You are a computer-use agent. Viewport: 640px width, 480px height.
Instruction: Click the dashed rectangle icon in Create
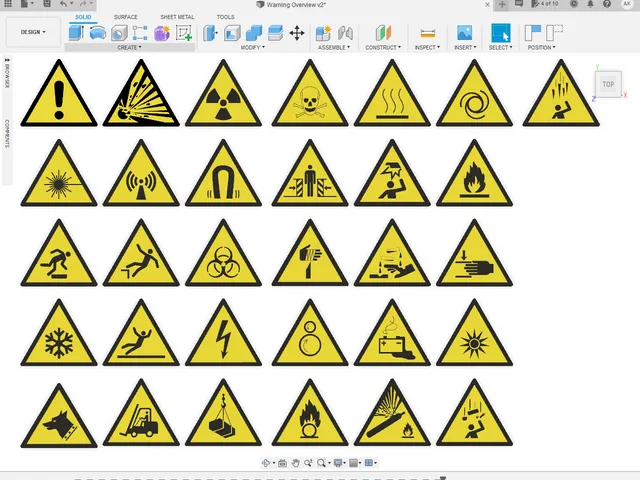click(x=140, y=33)
